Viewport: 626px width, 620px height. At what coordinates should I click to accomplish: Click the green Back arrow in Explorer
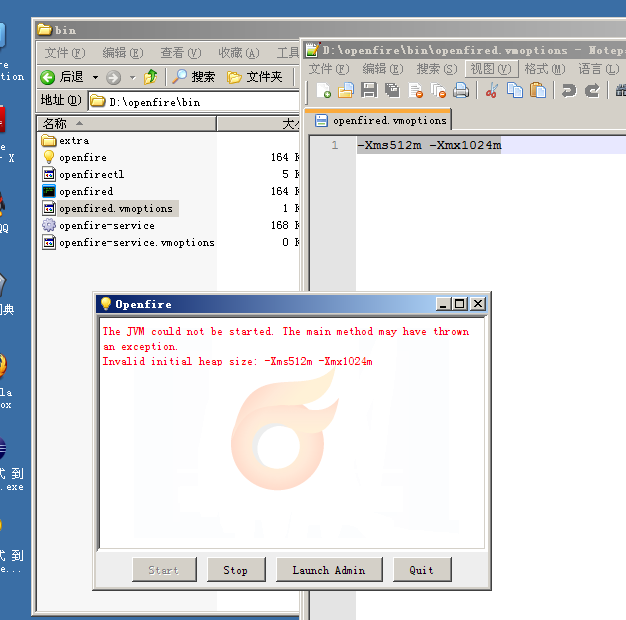(48, 77)
